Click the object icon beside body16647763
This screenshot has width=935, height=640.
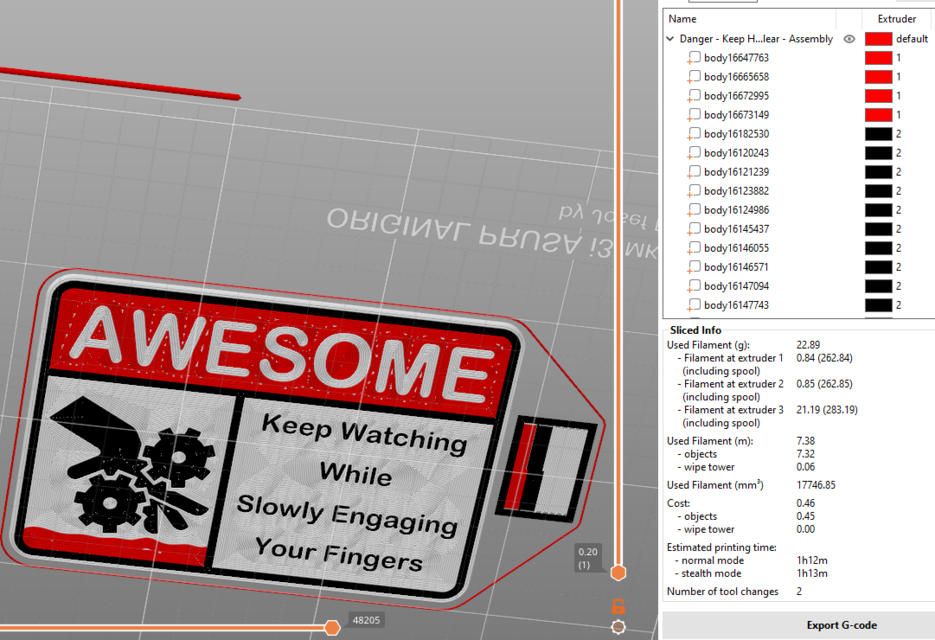pyautogui.click(x=693, y=57)
